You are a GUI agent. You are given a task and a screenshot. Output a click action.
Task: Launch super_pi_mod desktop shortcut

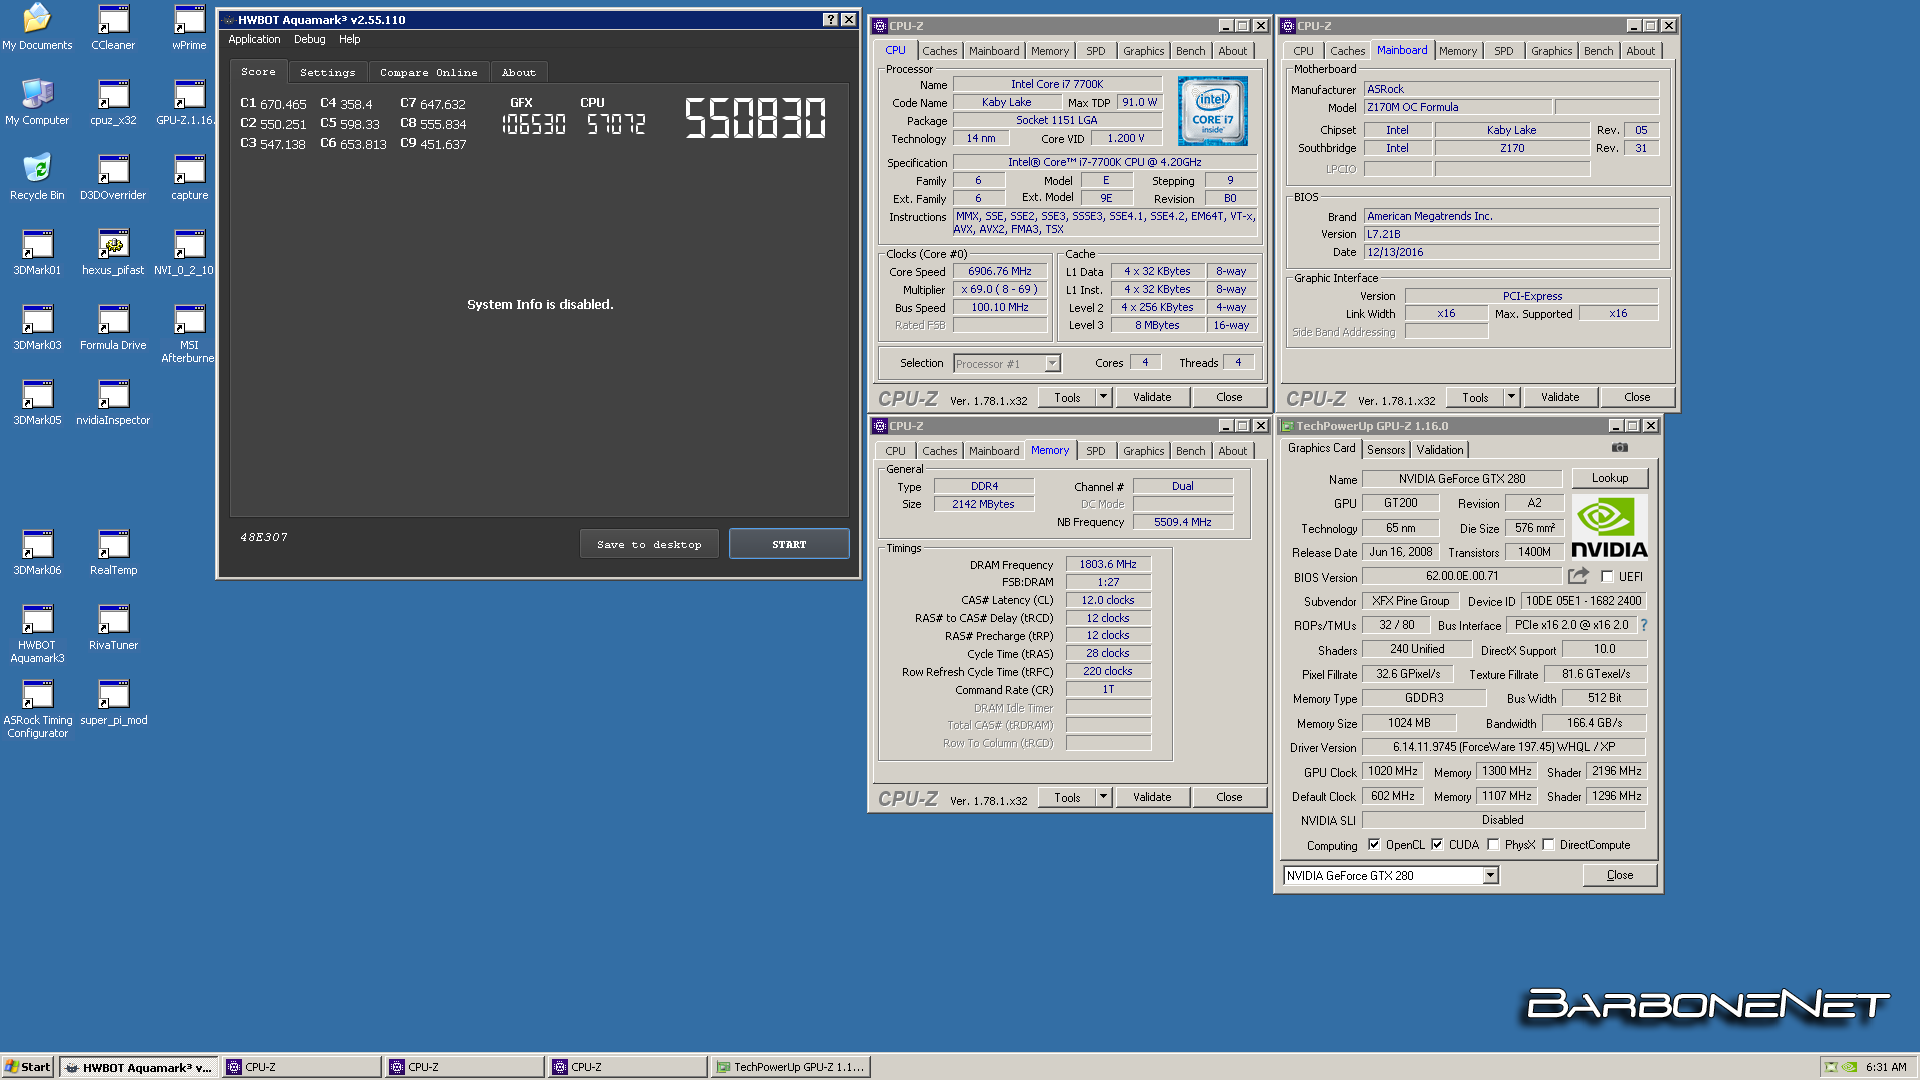point(113,702)
